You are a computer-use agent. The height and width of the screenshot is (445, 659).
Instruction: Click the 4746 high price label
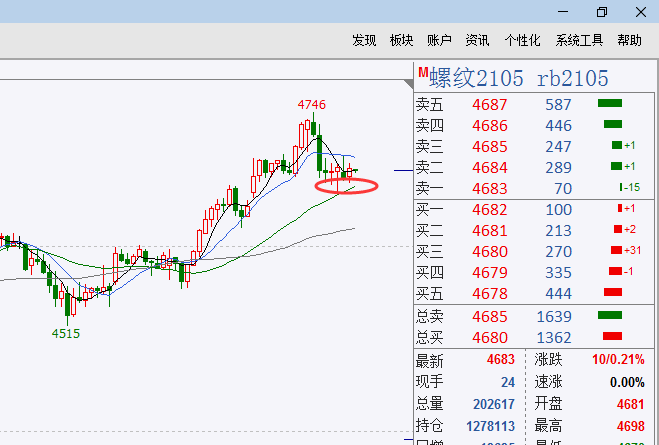[312, 104]
